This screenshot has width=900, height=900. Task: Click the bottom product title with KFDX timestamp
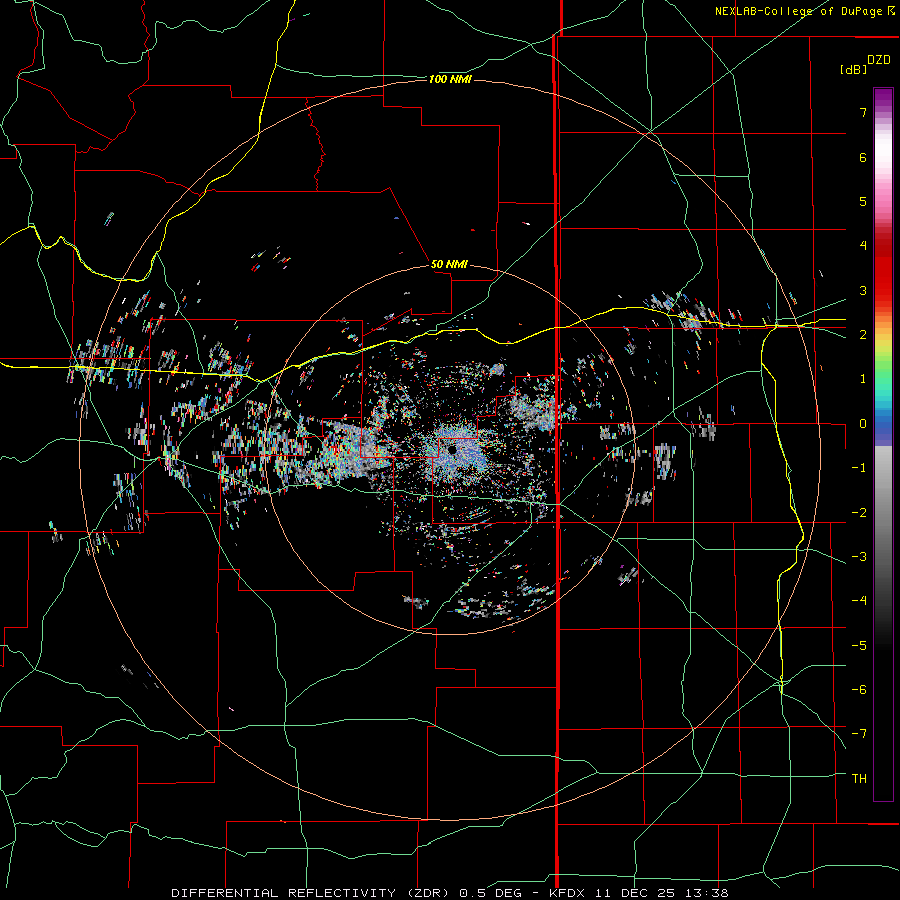click(x=450, y=893)
